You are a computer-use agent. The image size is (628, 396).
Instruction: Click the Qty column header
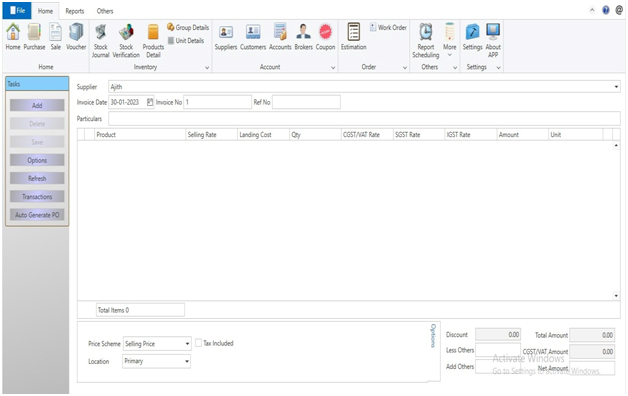point(315,135)
